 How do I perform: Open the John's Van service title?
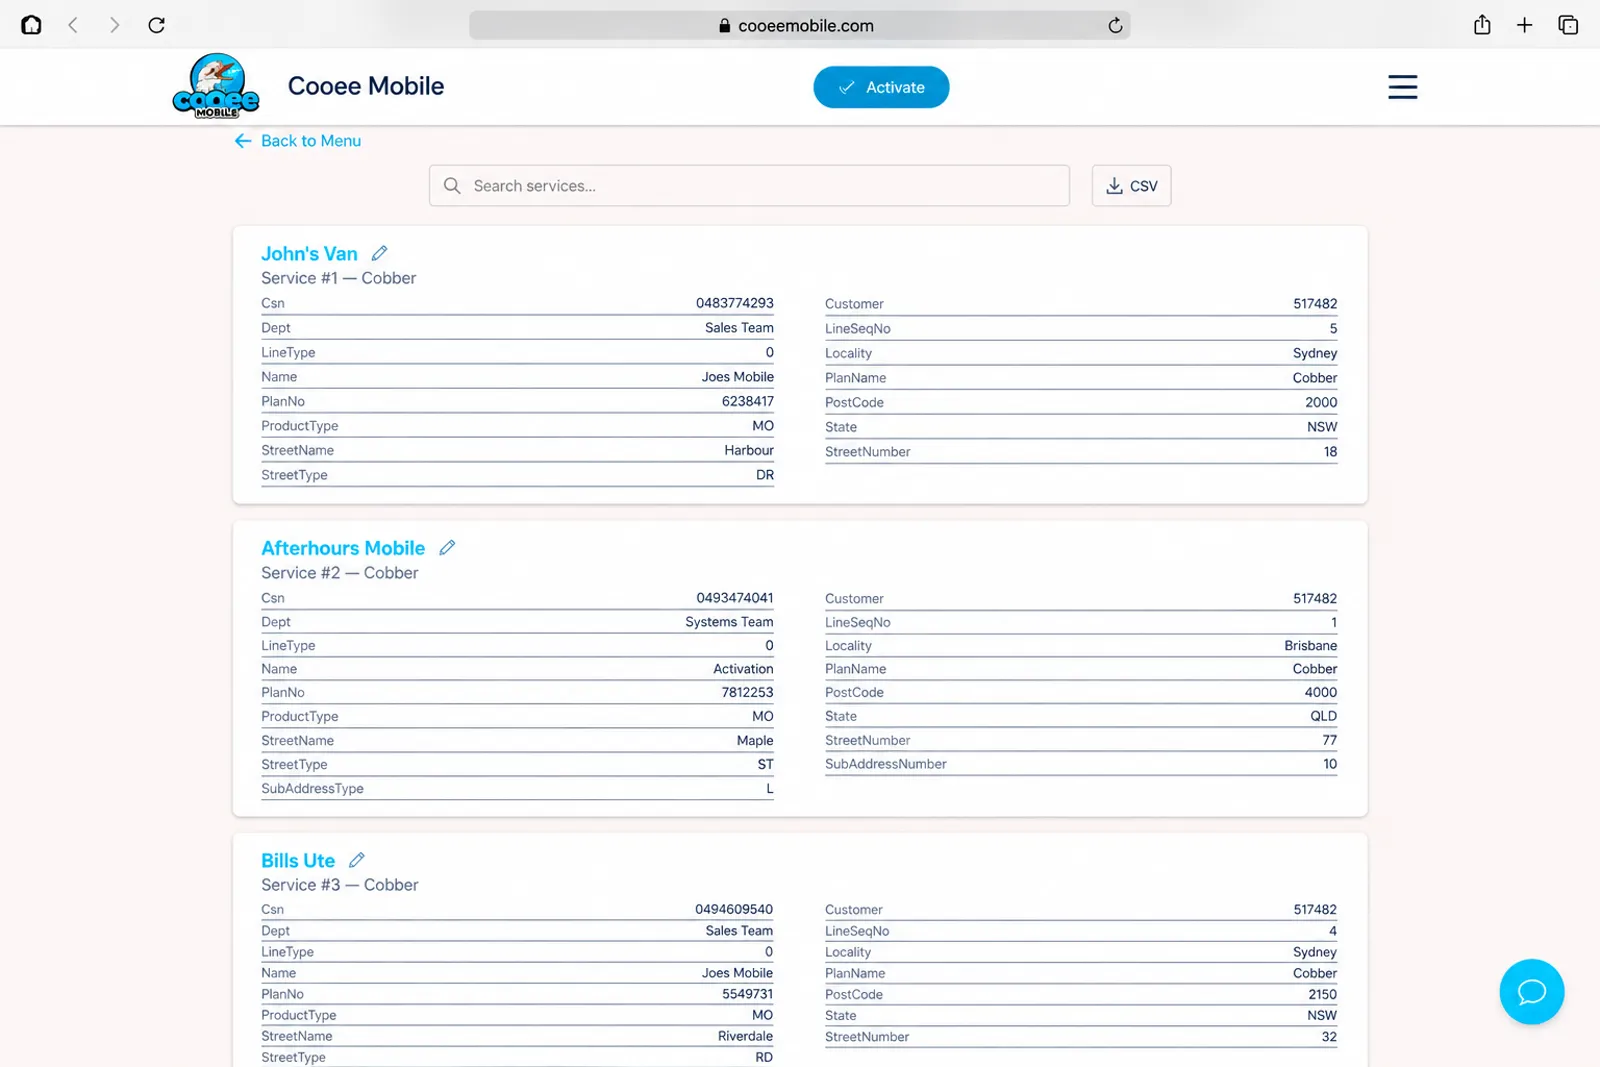point(309,254)
